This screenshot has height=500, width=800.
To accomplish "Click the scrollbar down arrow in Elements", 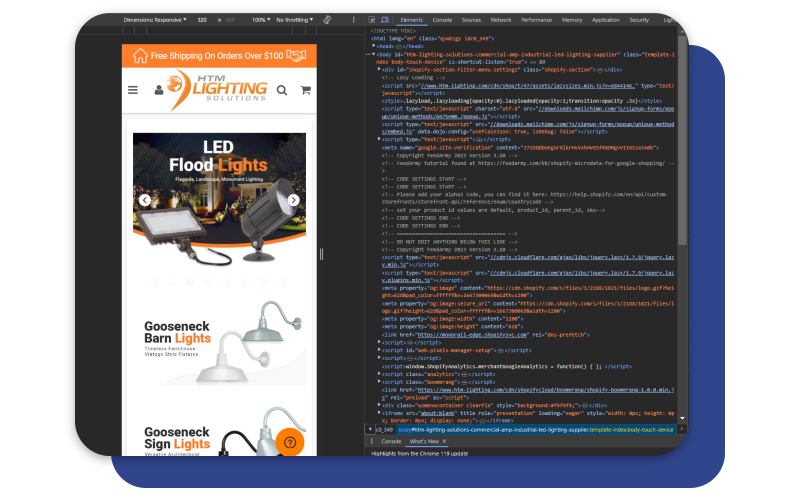I will 682,418.
